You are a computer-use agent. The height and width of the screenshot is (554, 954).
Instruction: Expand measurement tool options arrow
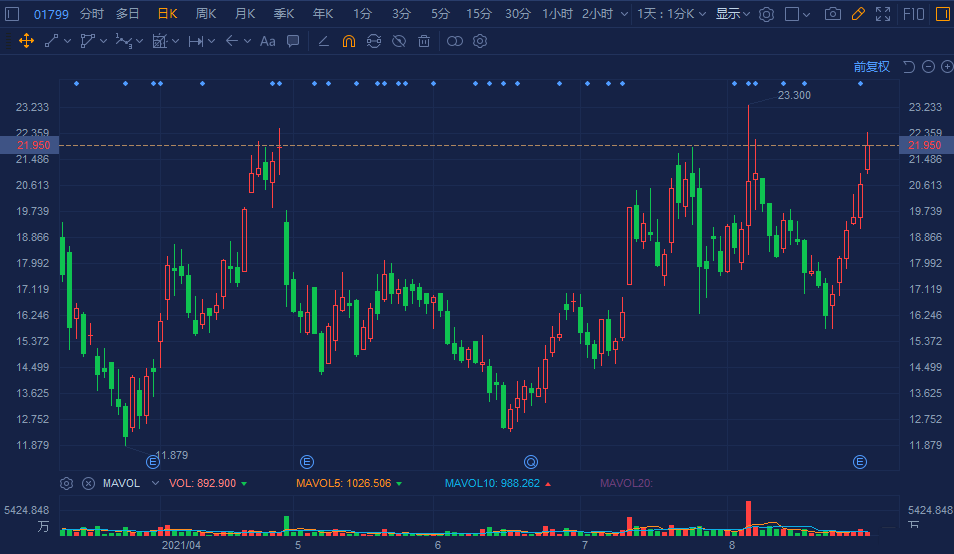175,41
